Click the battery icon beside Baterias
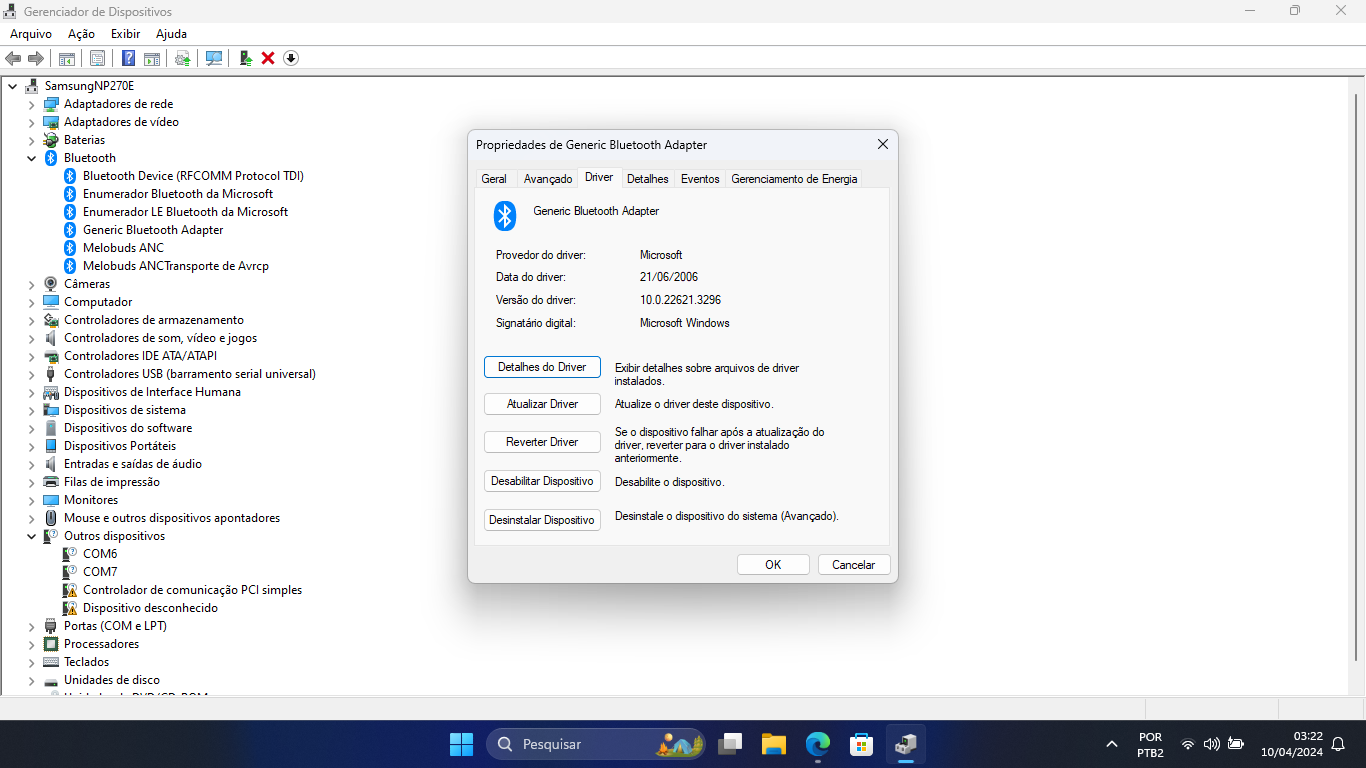Image resolution: width=1366 pixels, height=768 pixels. tap(51, 140)
